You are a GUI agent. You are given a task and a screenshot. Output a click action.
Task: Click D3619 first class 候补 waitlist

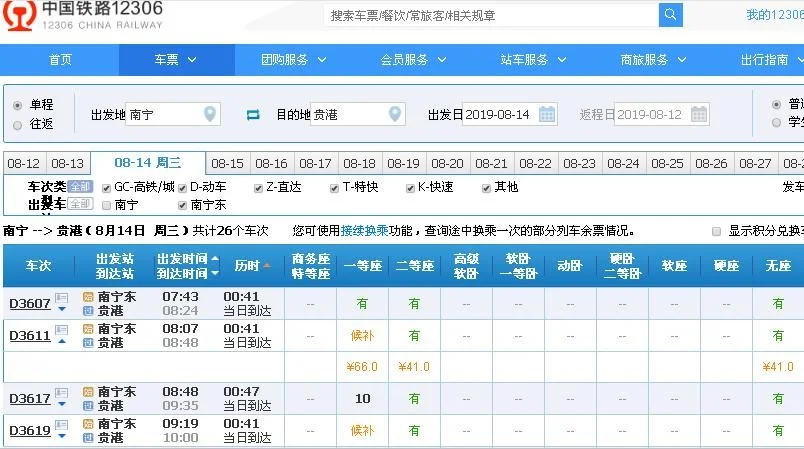(x=363, y=431)
